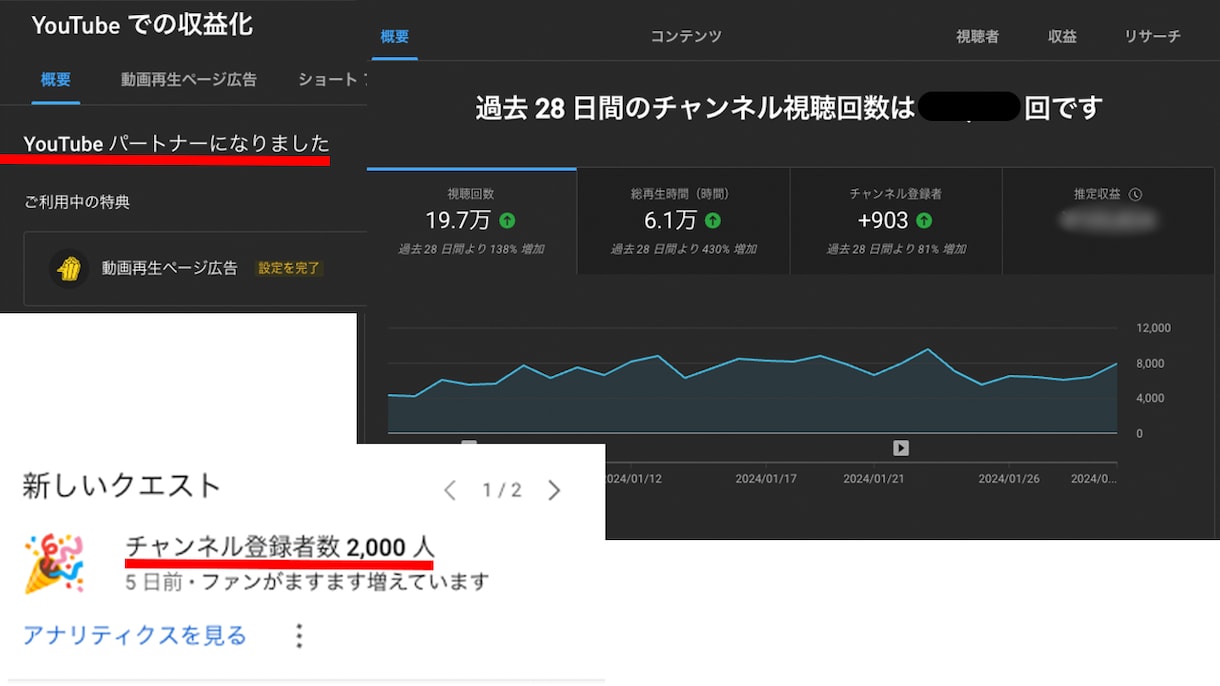Click the YouTube での収益化 title

142,25
